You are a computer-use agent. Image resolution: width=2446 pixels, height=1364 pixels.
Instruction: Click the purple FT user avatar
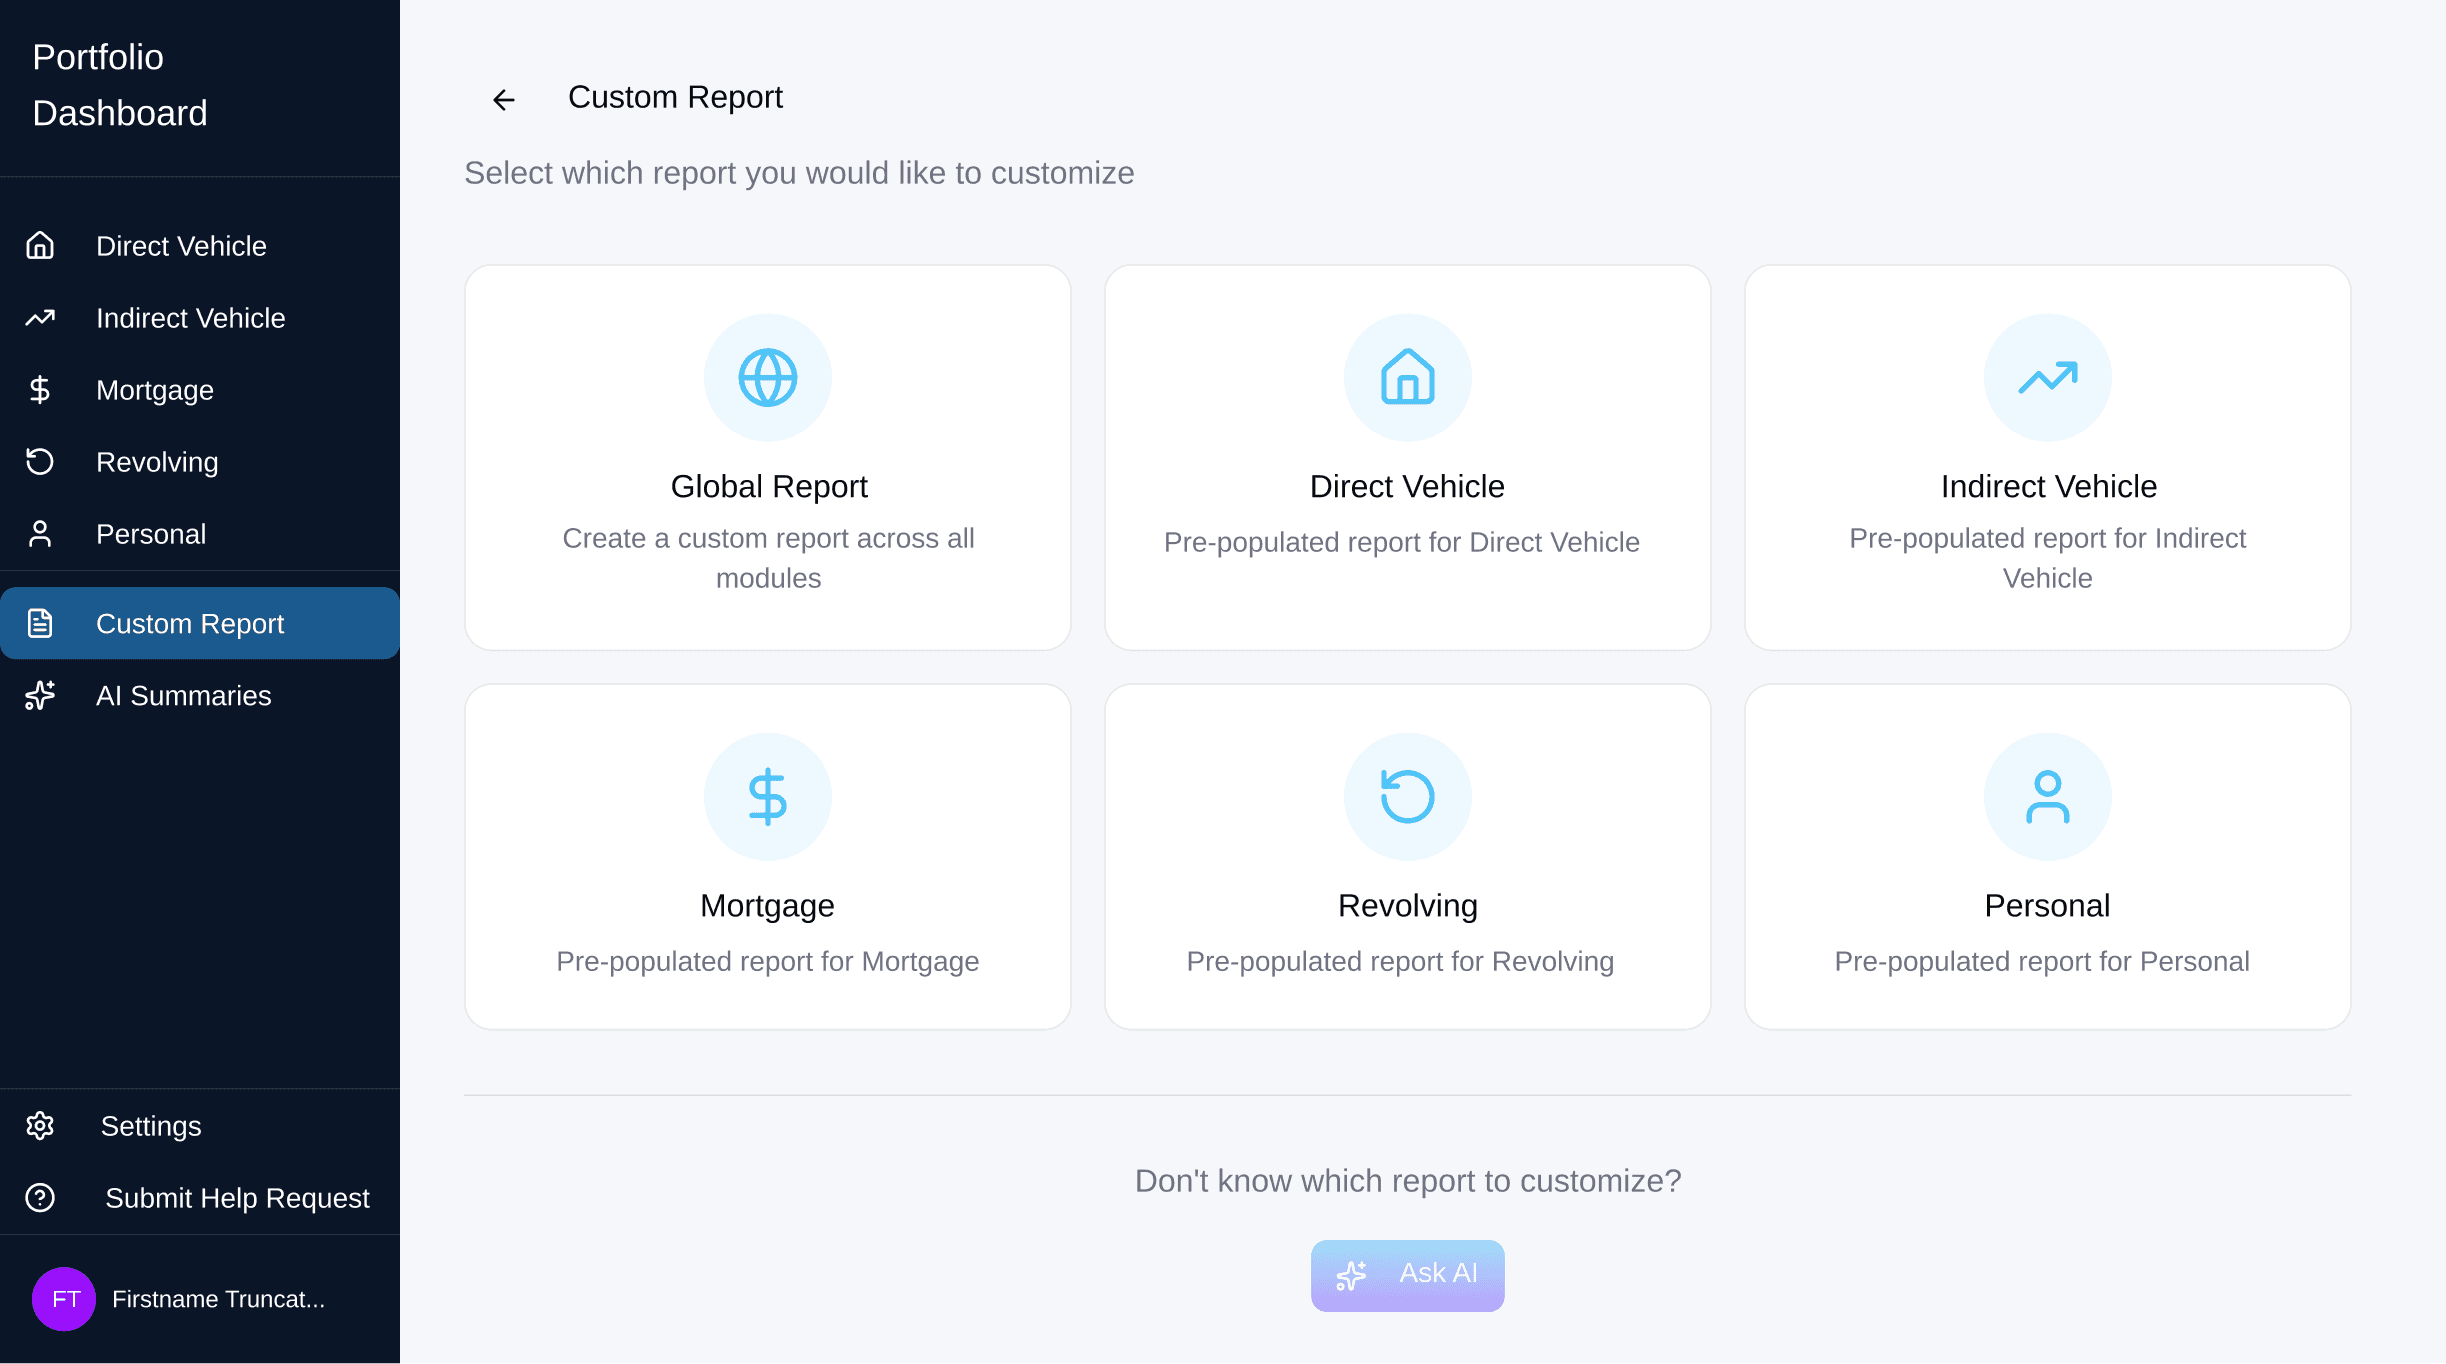pos(64,1299)
